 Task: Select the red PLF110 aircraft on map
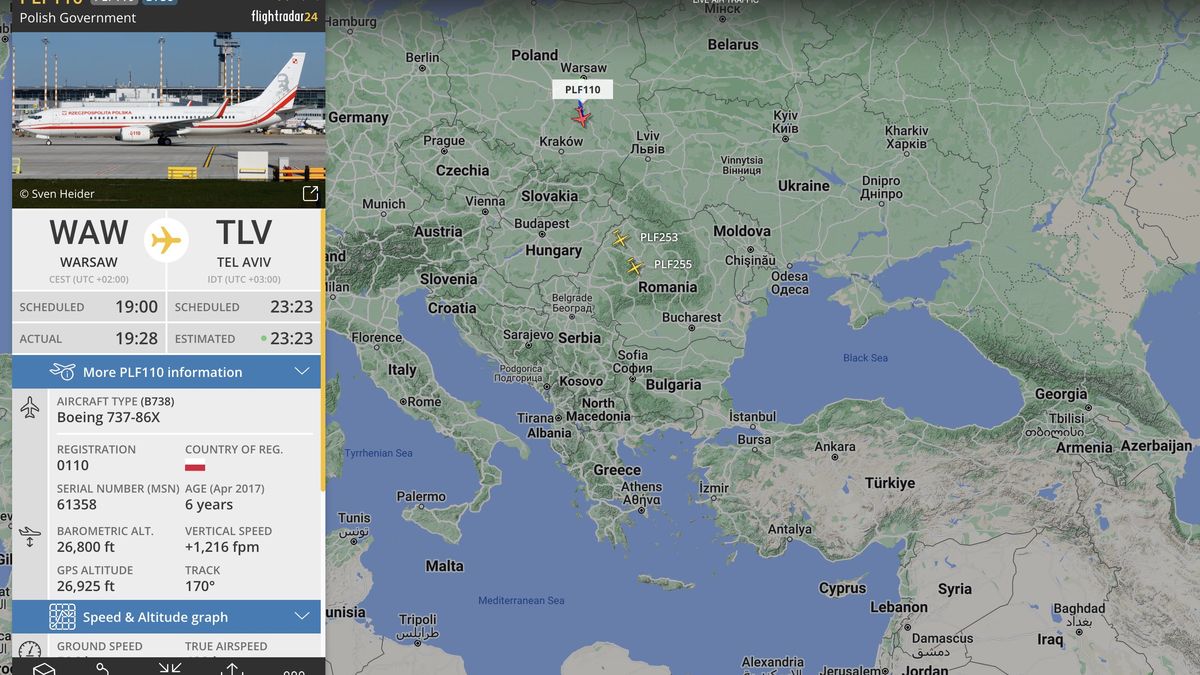pos(581,117)
